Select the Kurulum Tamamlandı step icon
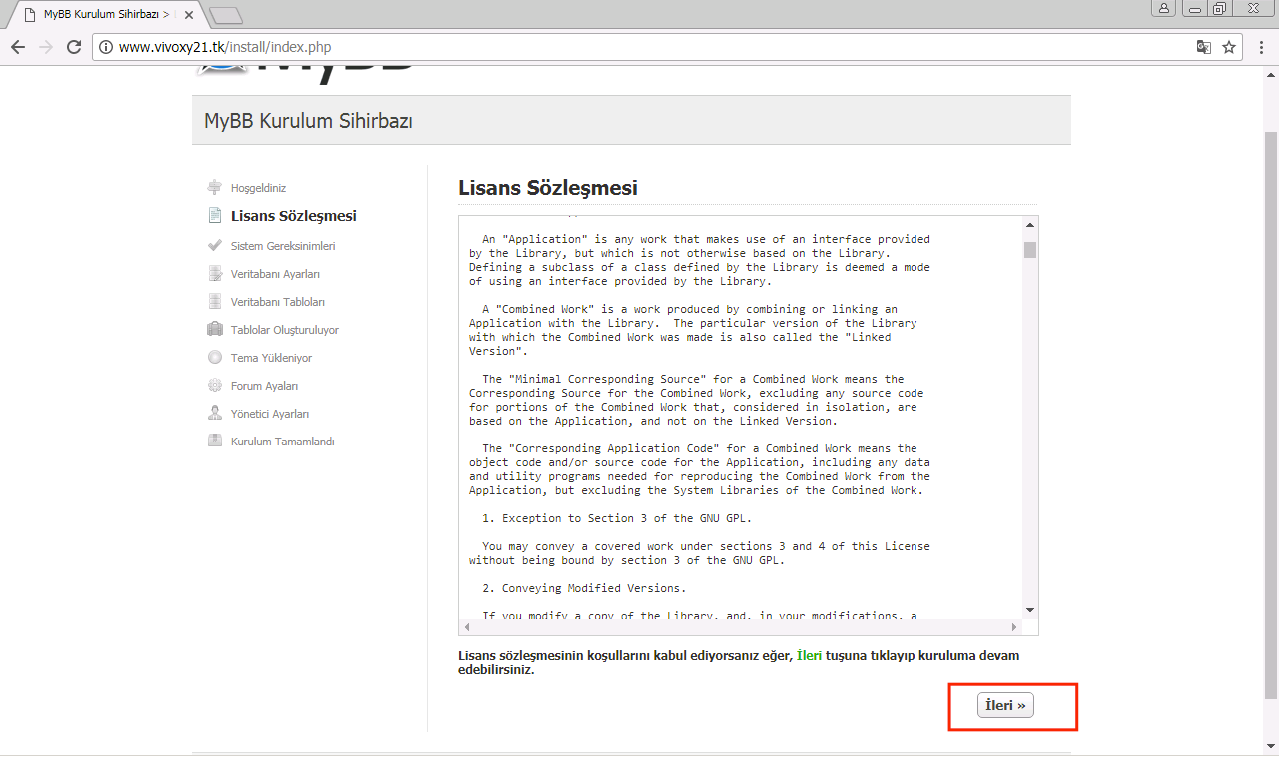 tap(214, 441)
